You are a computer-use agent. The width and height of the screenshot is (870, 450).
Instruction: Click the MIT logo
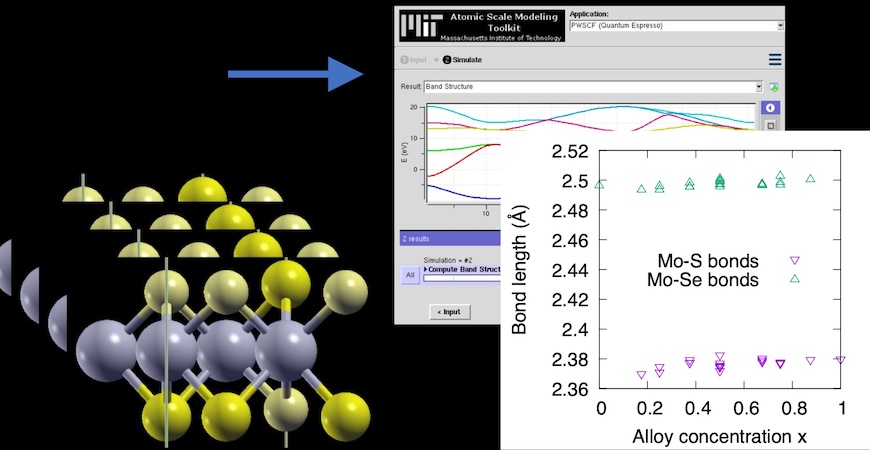click(418, 26)
